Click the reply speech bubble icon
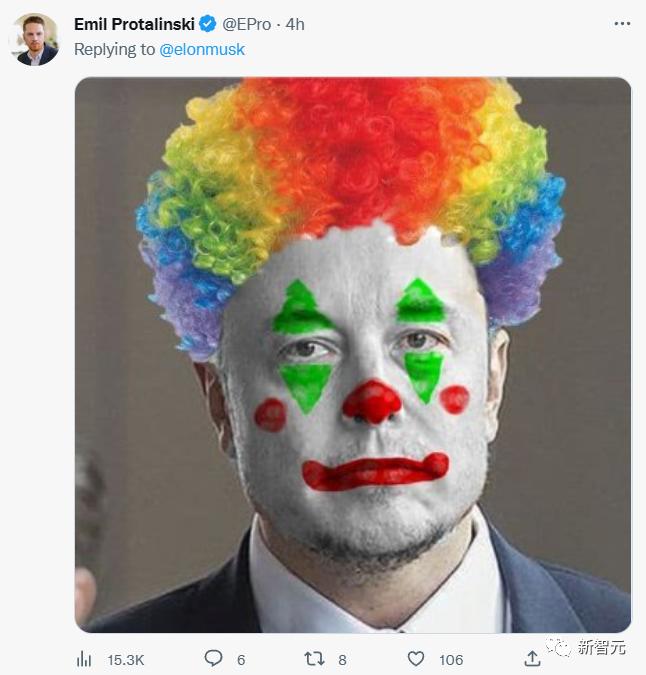 click(213, 658)
